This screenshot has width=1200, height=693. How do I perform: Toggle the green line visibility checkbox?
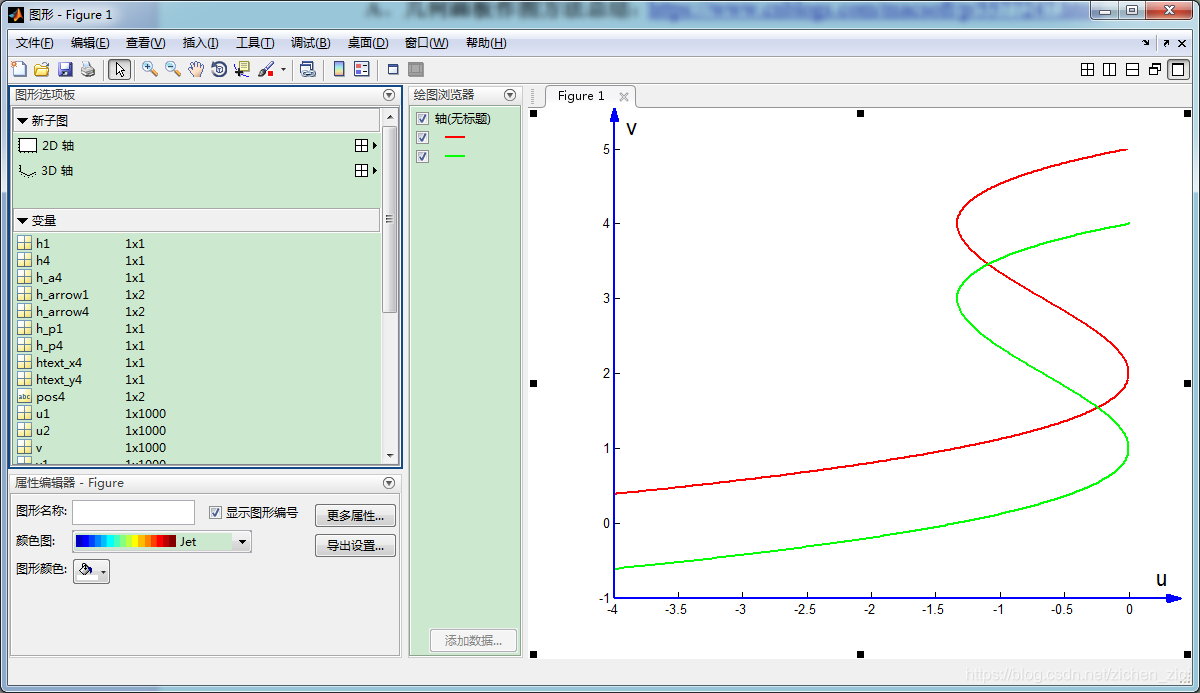422,156
